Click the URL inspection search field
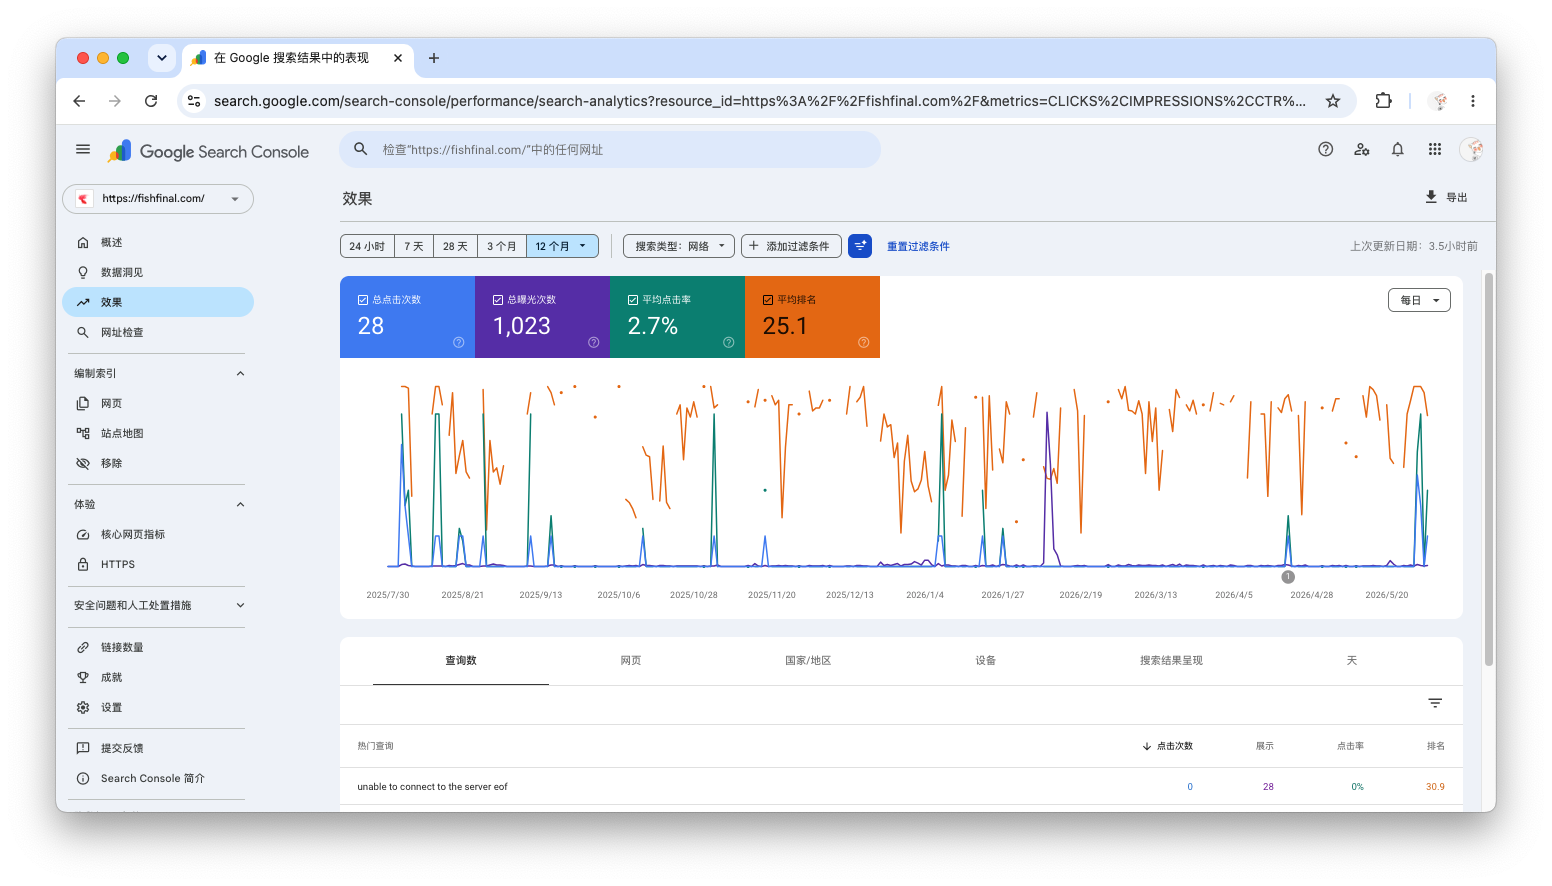Image resolution: width=1552 pixels, height=886 pixels. (610, 150)
